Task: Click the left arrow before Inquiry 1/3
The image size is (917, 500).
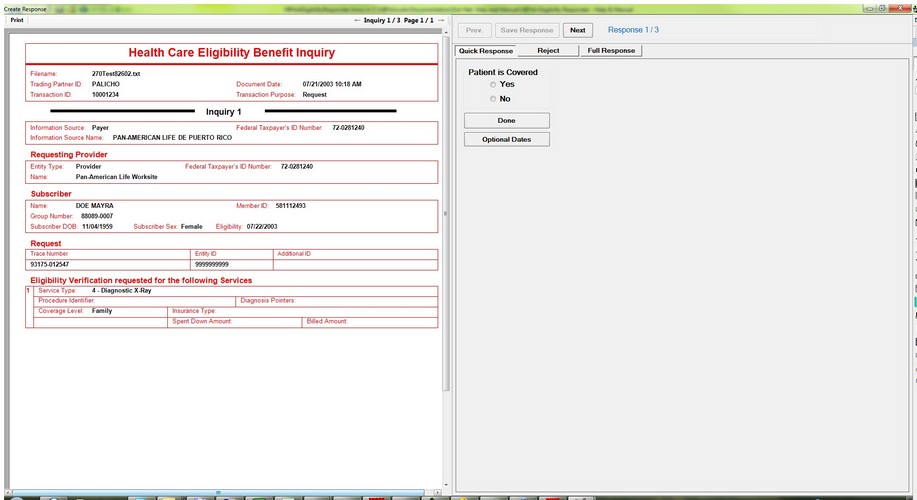Action: [358, 20]
